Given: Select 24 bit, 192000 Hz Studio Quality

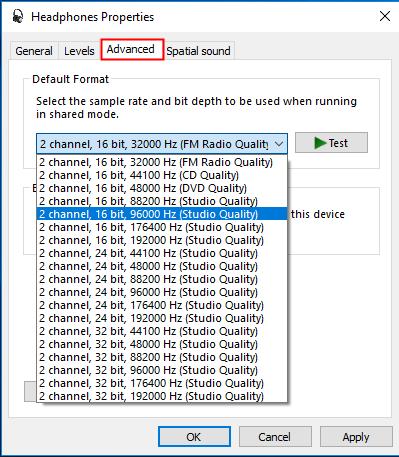Looking at the screenshot, I should (x=162, y=318).
